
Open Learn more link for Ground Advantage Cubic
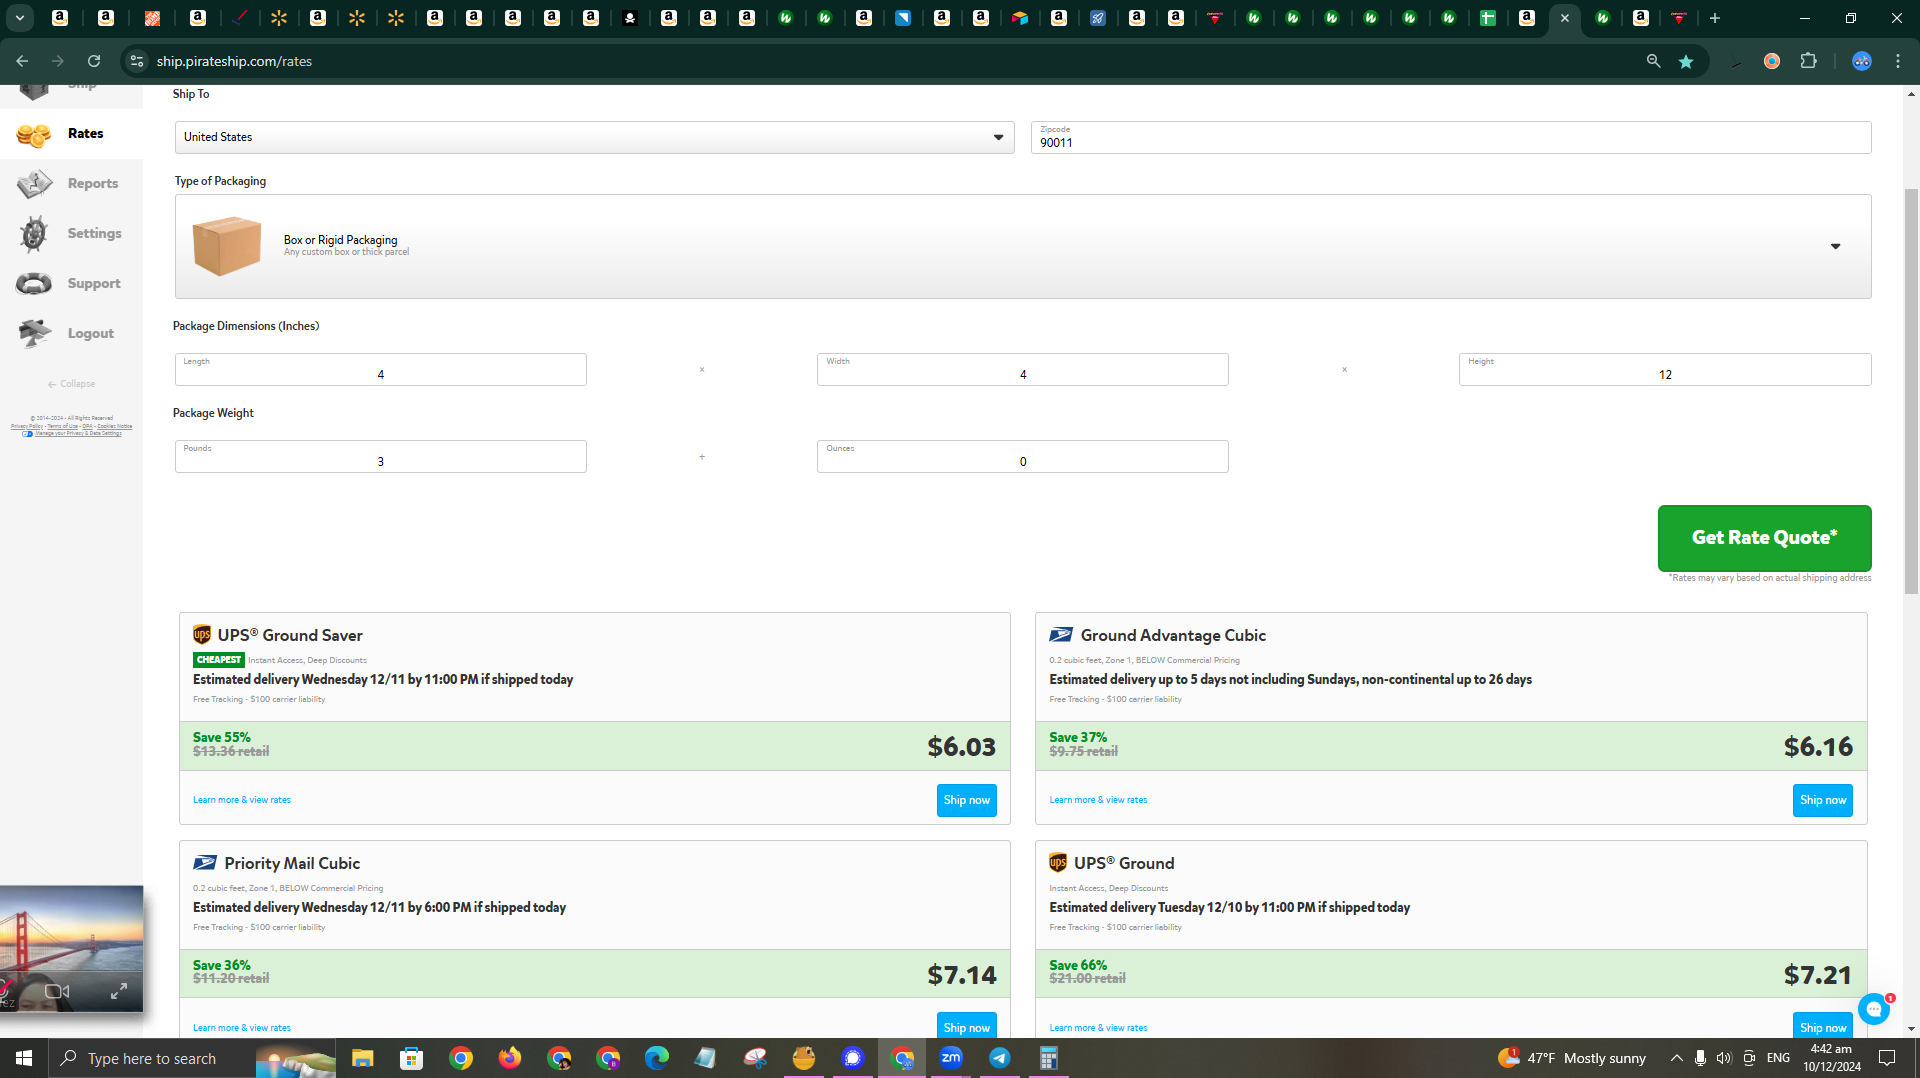point(1098,800)
